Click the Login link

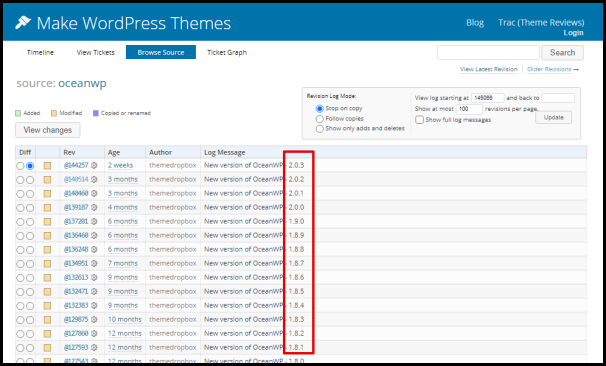pos(573,33)
